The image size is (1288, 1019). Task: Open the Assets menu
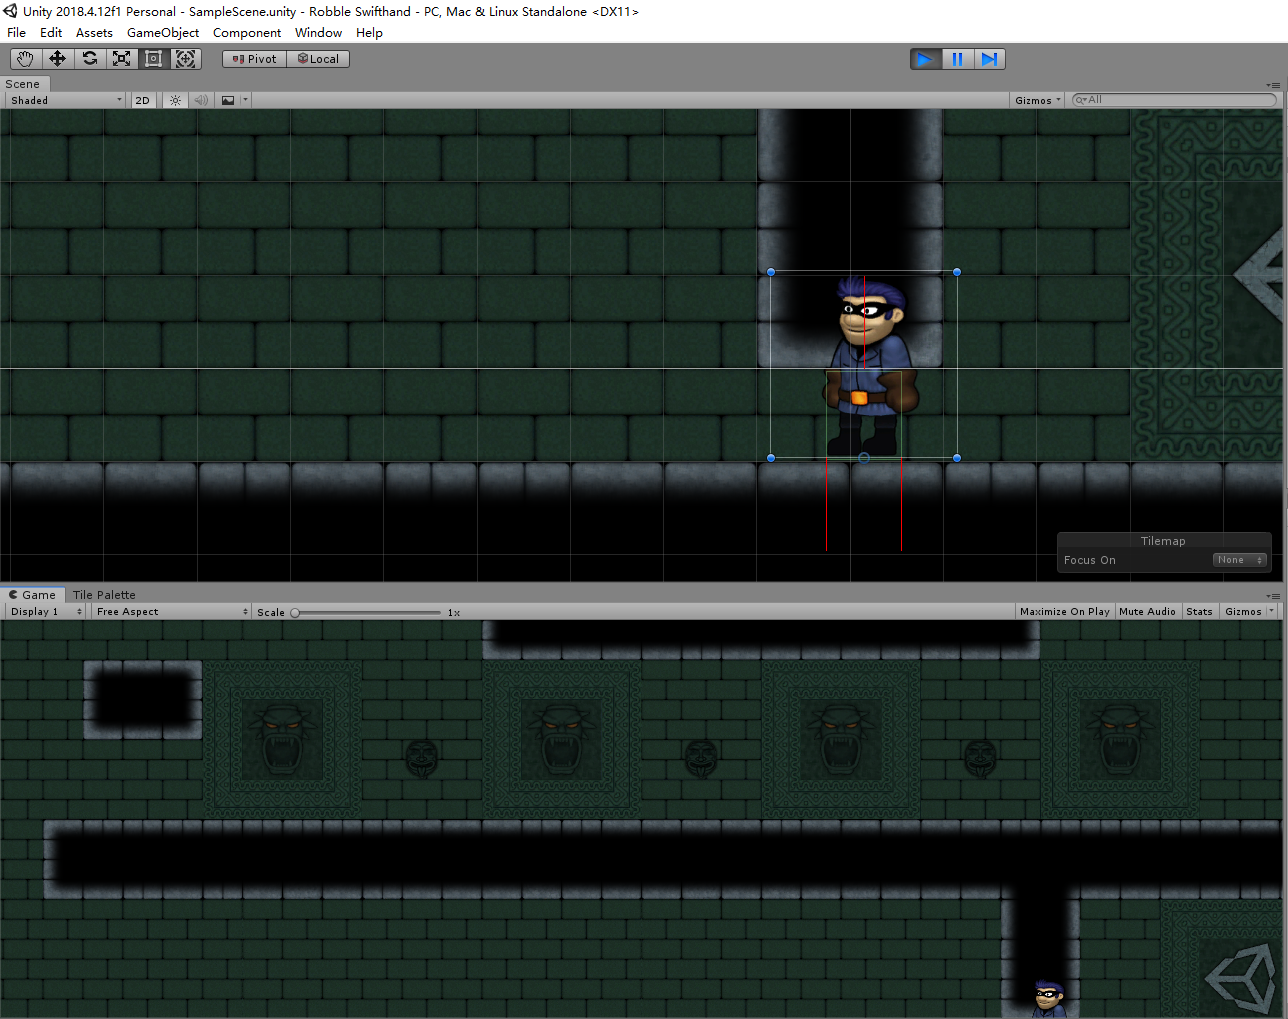[x=94, y=33]
